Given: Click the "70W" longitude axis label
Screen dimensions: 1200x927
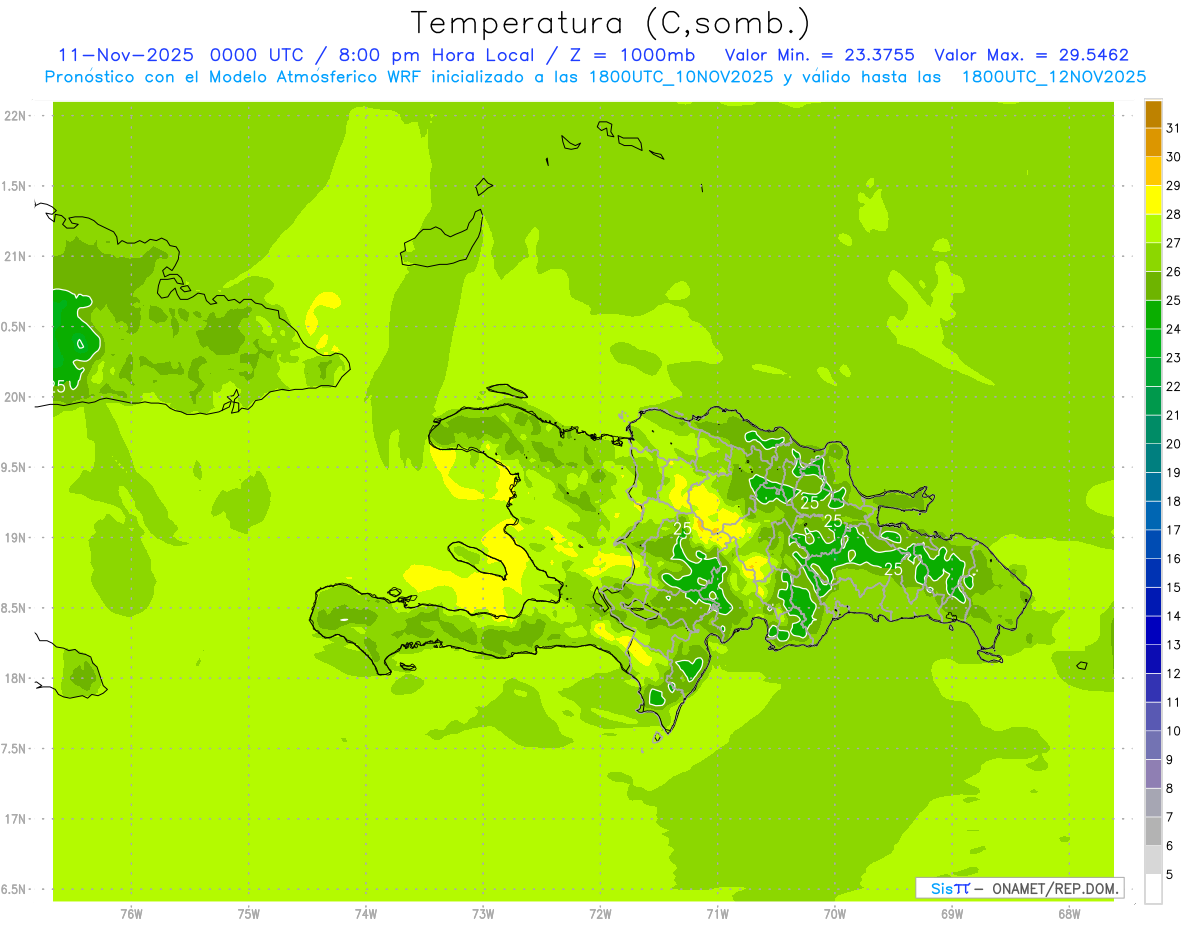Looking at the screenshot, I should pyautogui.click(x=835, y=913).
